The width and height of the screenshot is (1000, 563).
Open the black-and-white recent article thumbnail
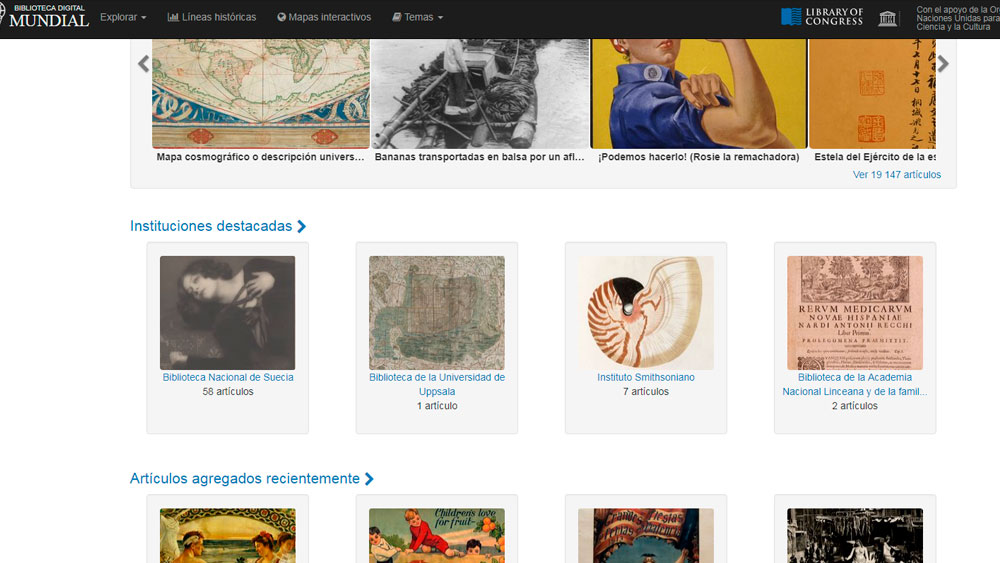coord(855,536)
